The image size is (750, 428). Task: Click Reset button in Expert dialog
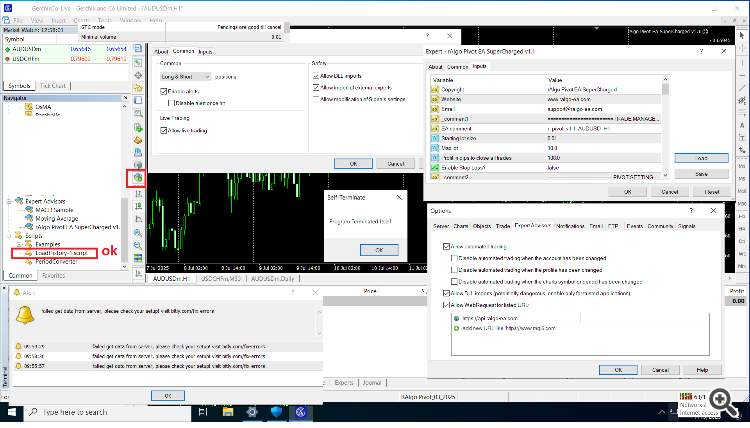coord(712,192)
